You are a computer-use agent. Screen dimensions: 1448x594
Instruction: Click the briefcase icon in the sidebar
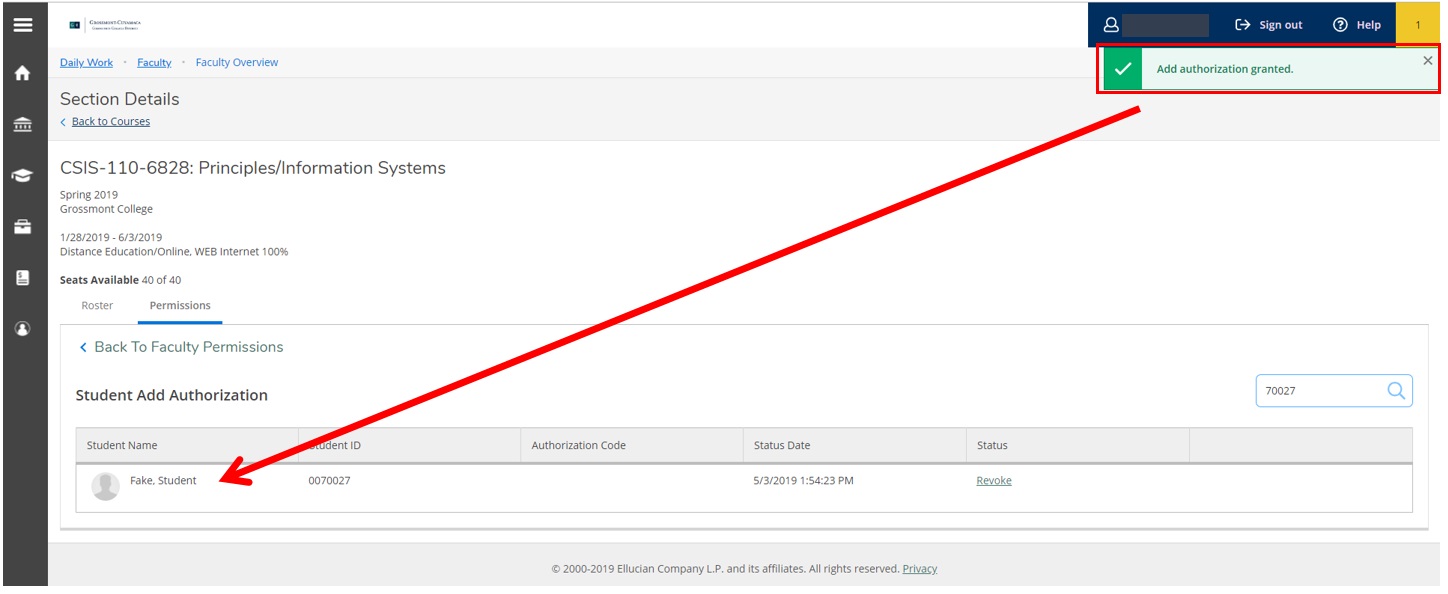tap(24, 226)
